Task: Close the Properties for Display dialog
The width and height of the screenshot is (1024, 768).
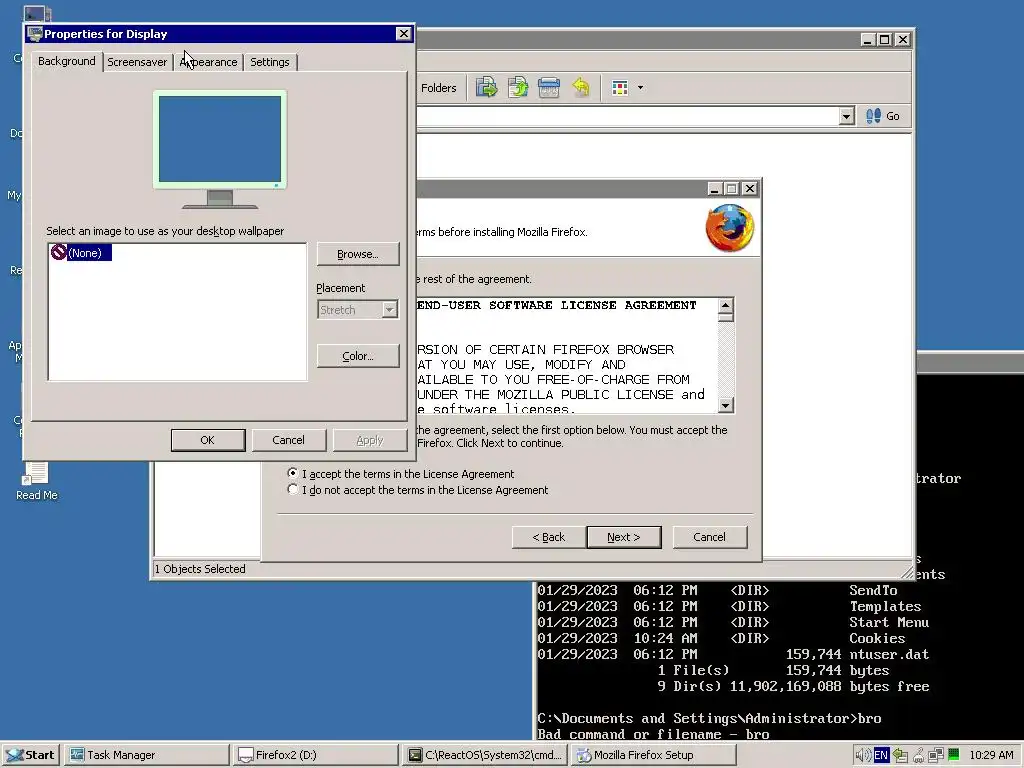Action: click(x=404, y=33)
